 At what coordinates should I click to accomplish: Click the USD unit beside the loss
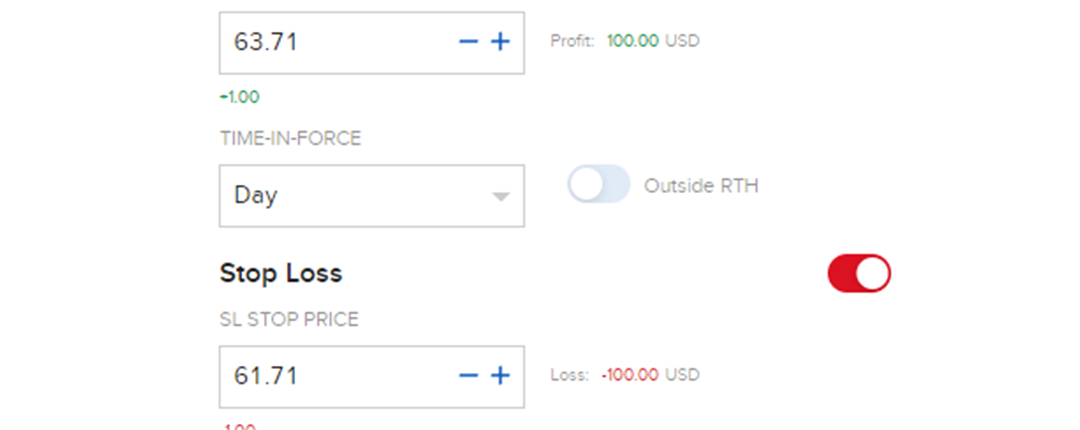point(683,376)
